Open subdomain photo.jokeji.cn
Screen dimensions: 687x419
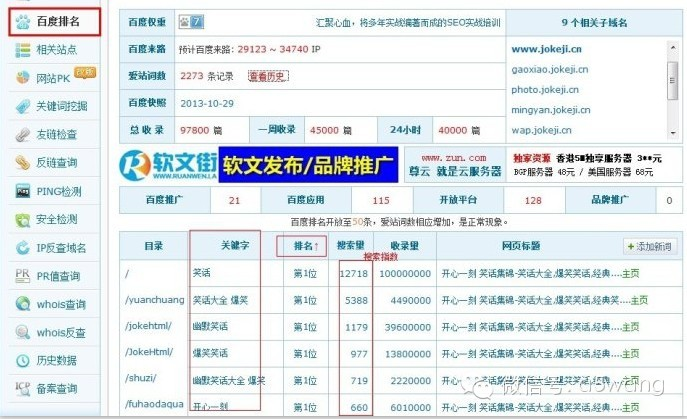coord(545,89)
